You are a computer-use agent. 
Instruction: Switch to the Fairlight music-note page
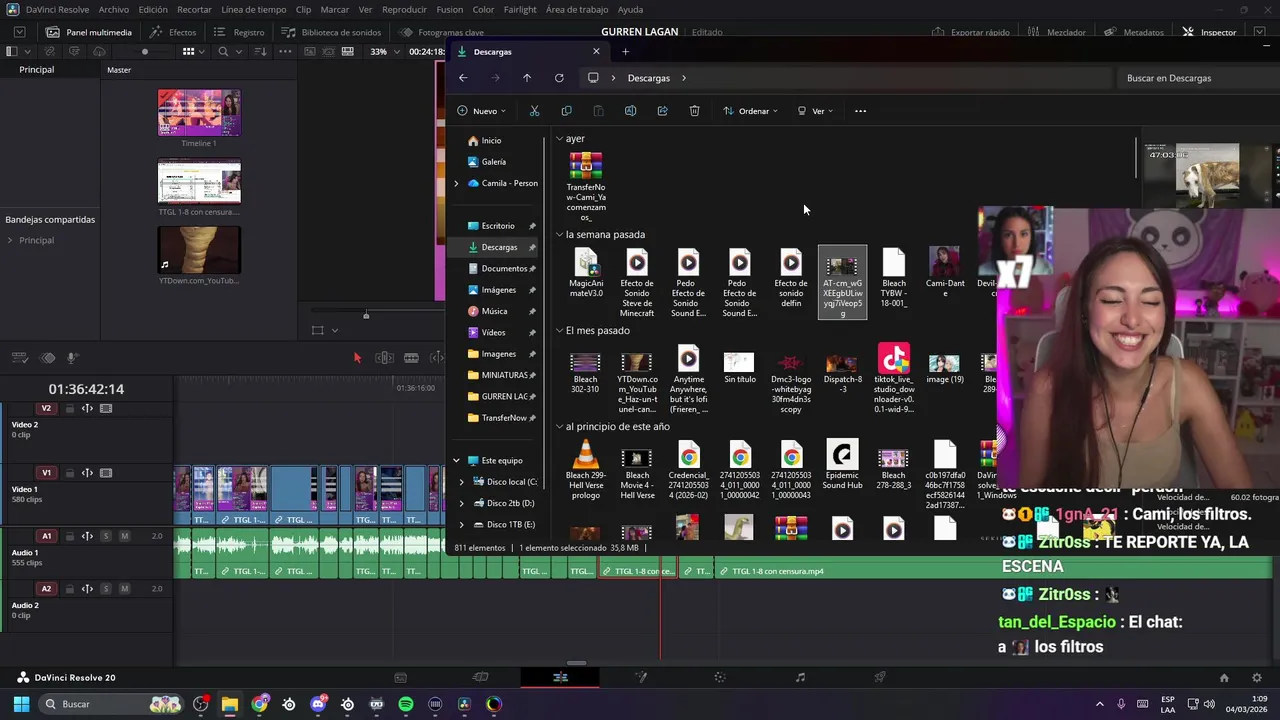click(x=800, y=677)
